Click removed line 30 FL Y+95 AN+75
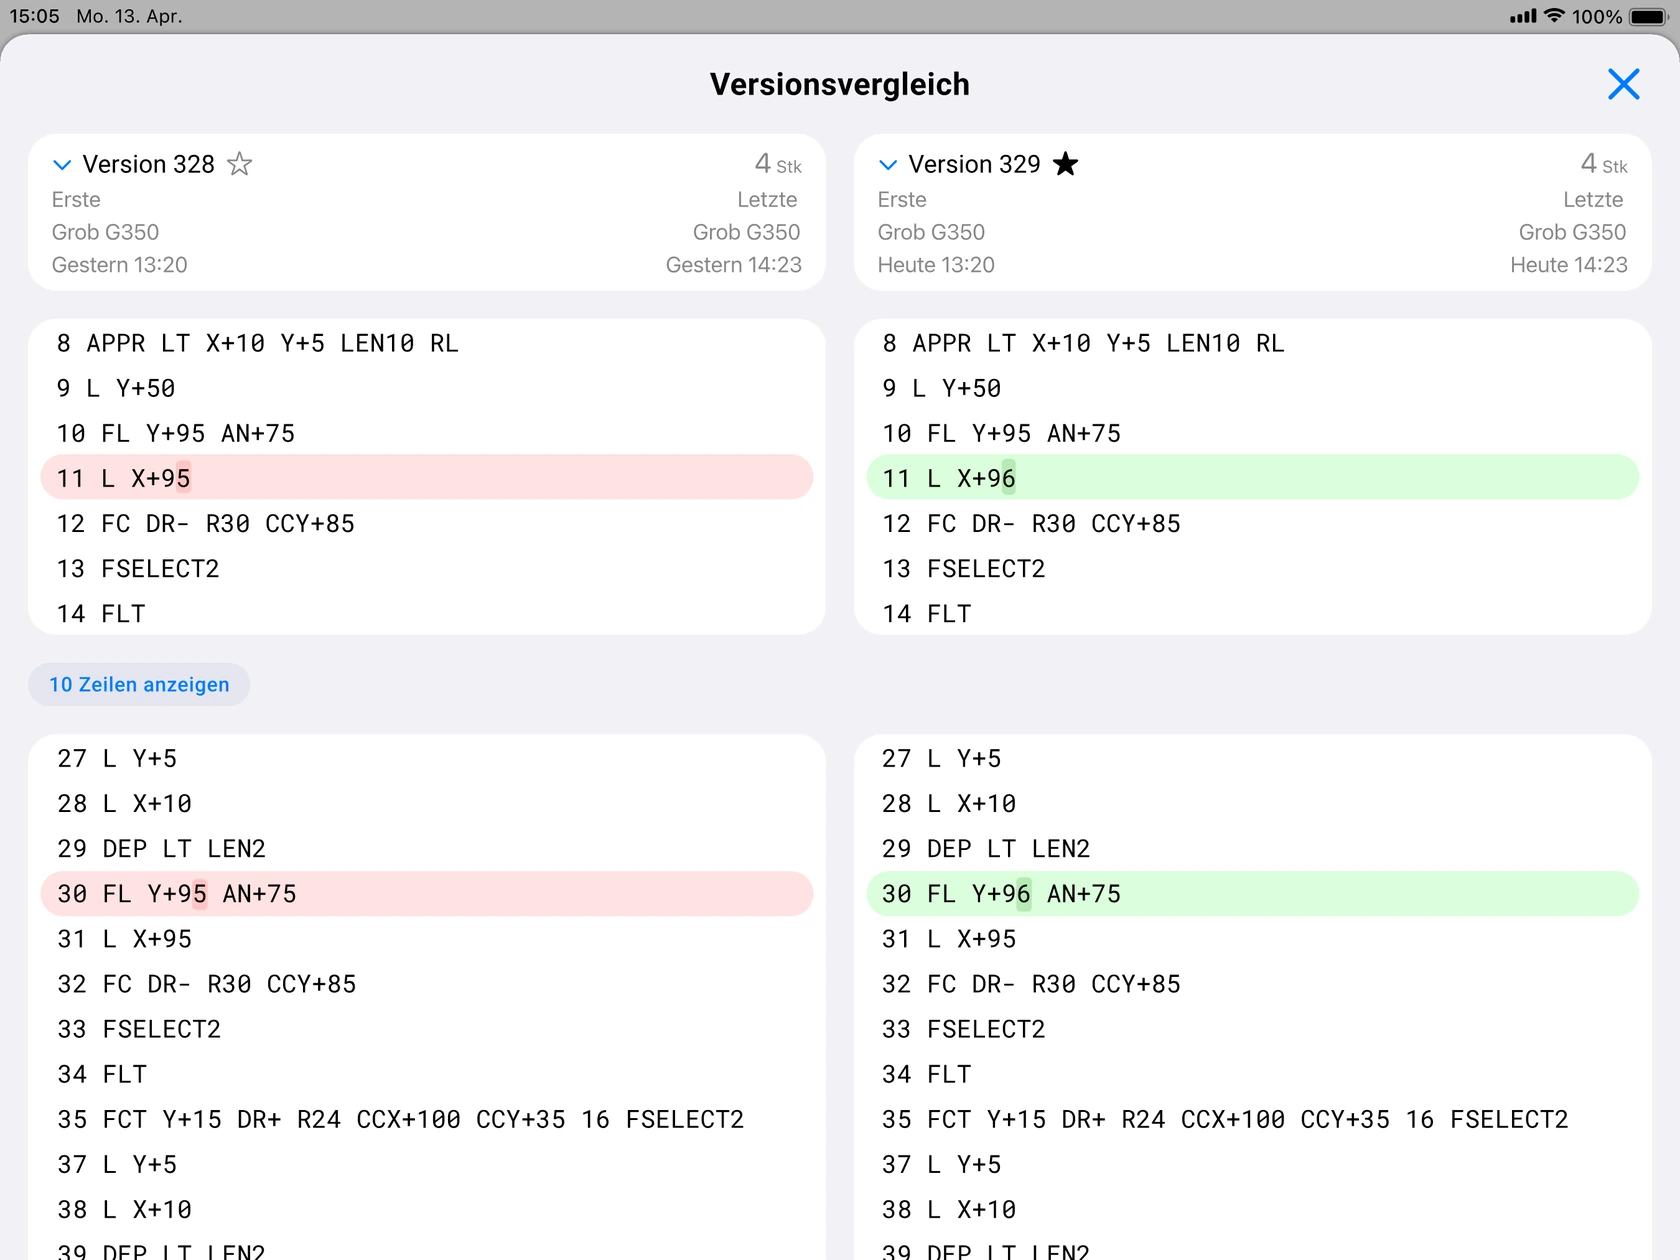The image size is (1680, 1260). pyautogui.click(x=427, y=894)
